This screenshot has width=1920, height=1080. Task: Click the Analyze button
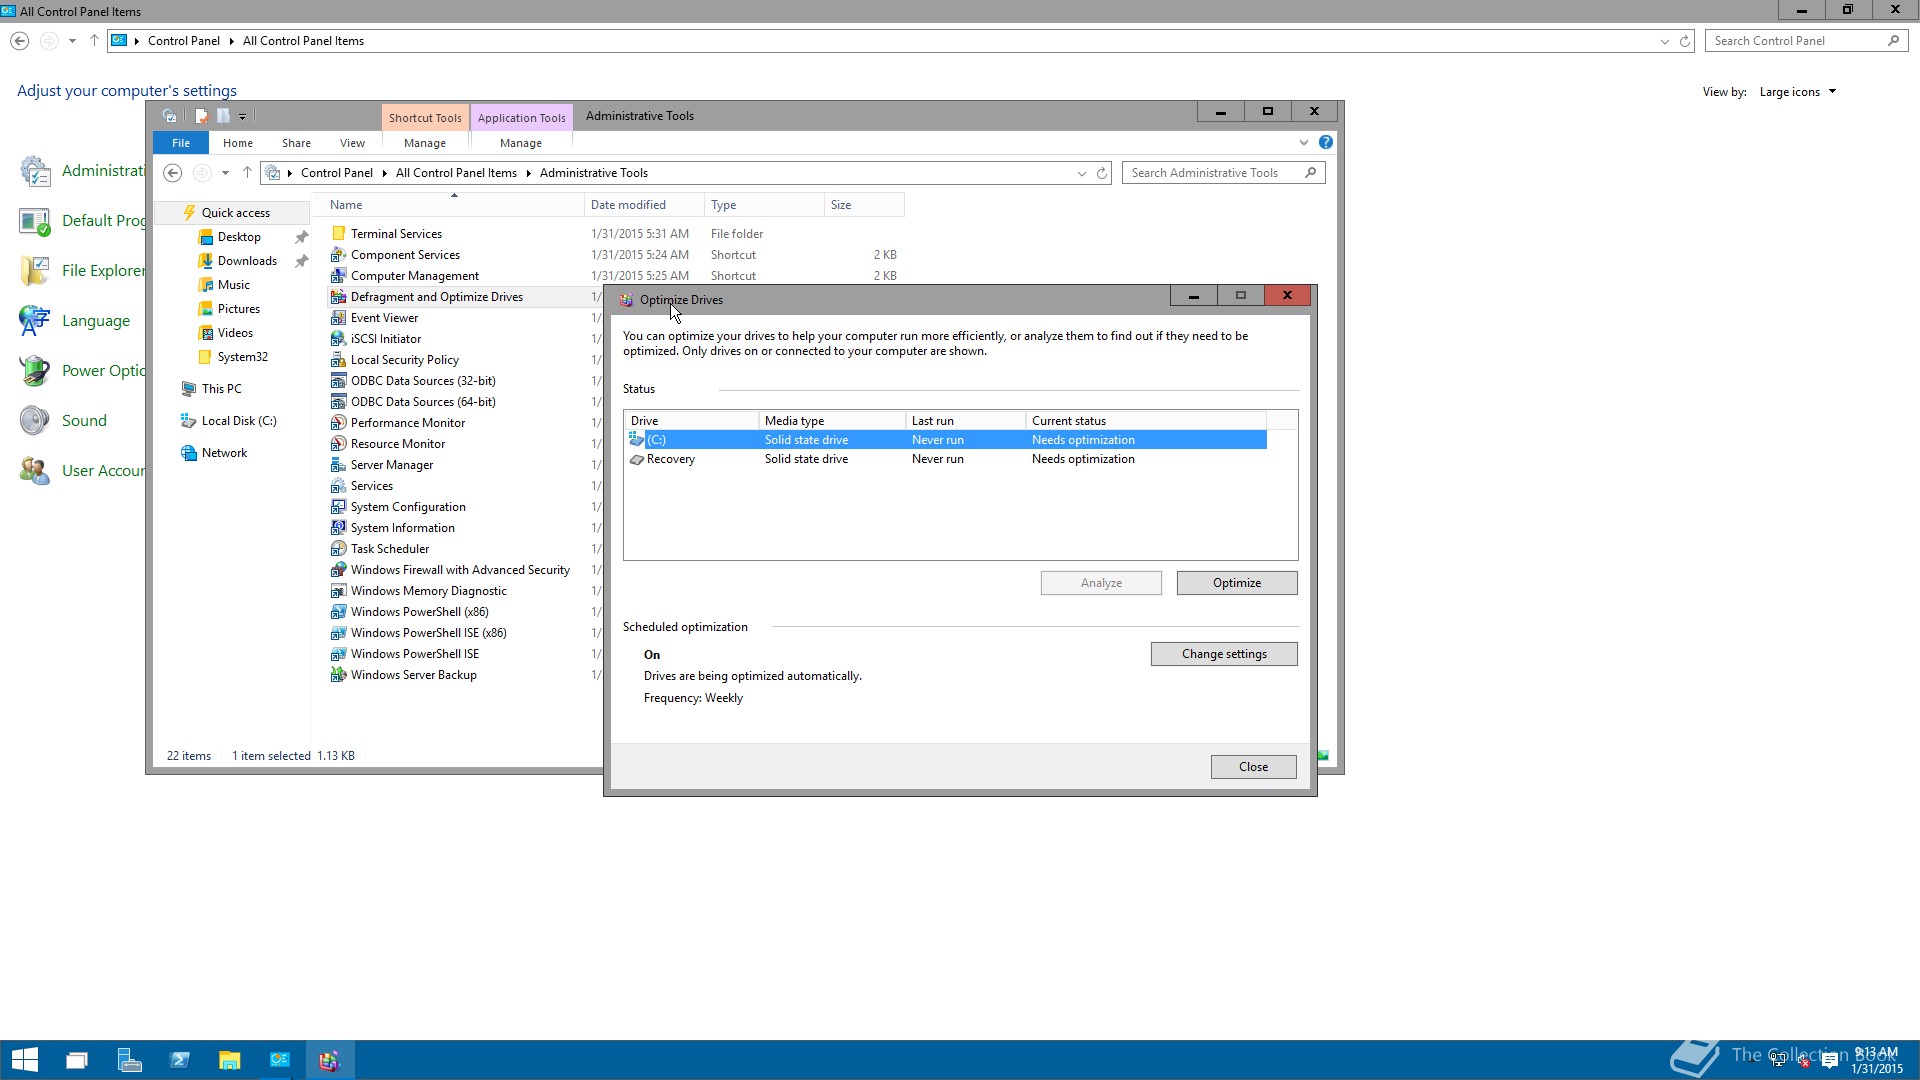coord(1101,583)
